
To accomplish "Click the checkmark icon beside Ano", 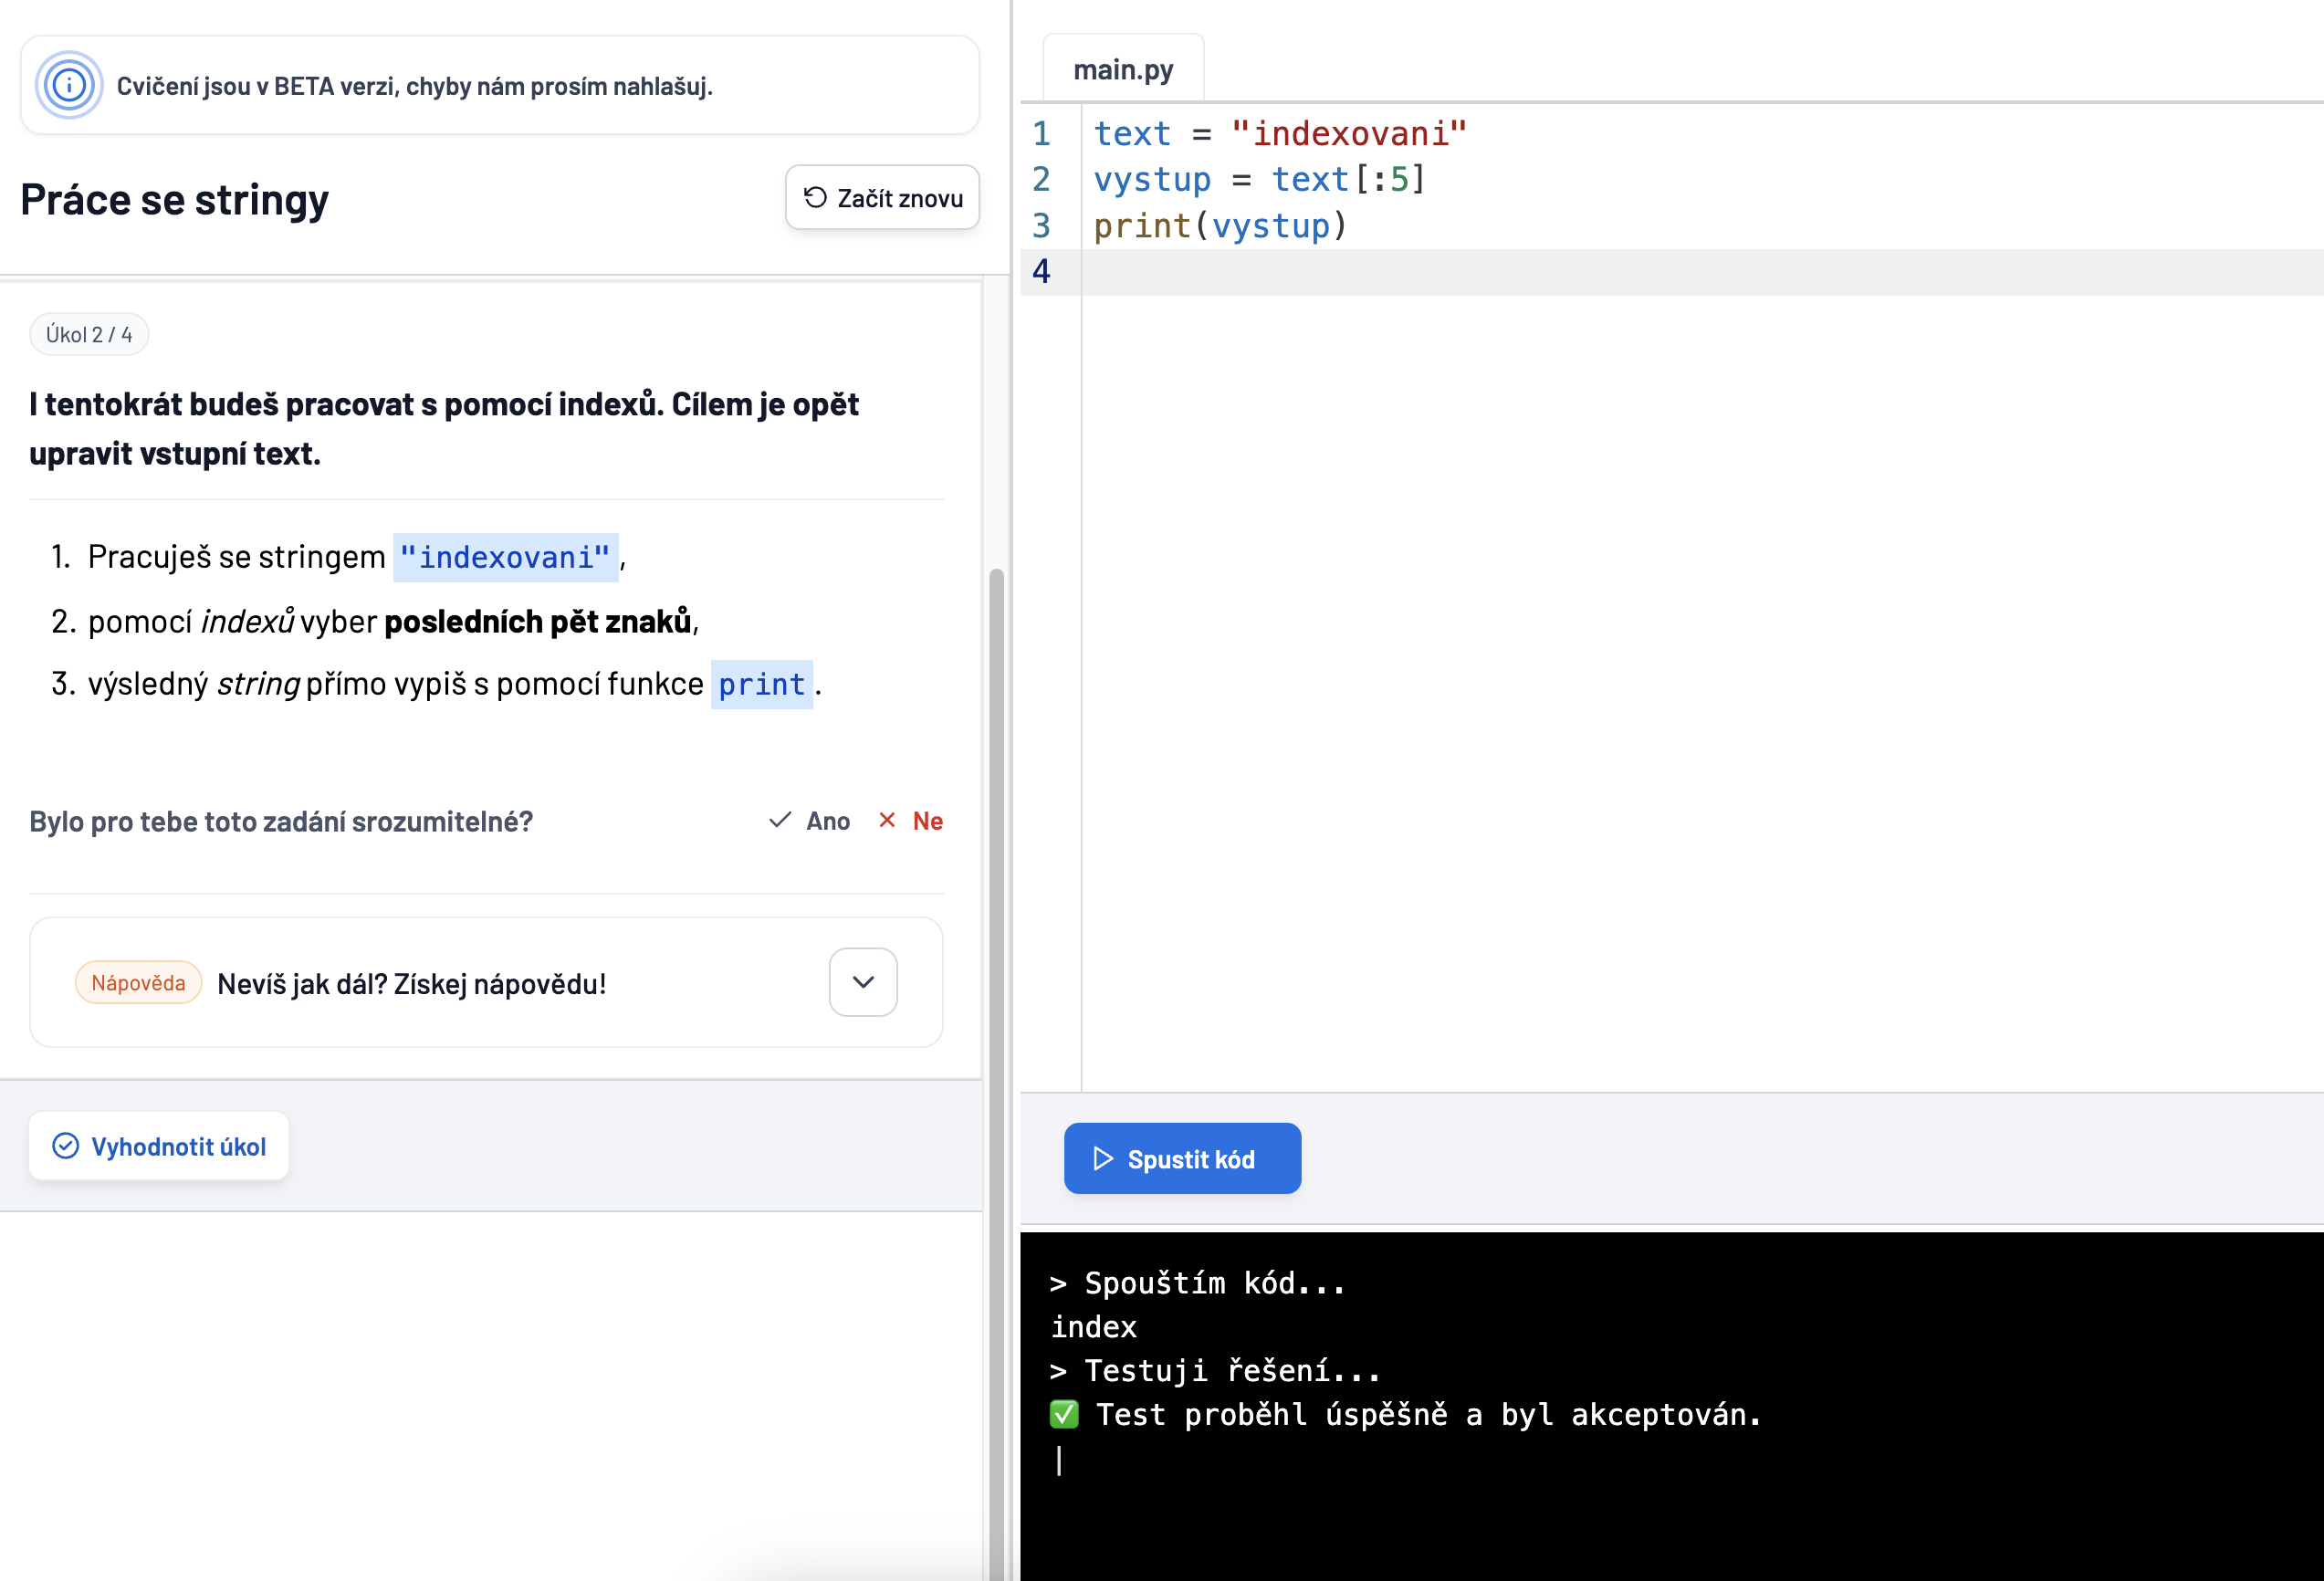I will 780,820.
